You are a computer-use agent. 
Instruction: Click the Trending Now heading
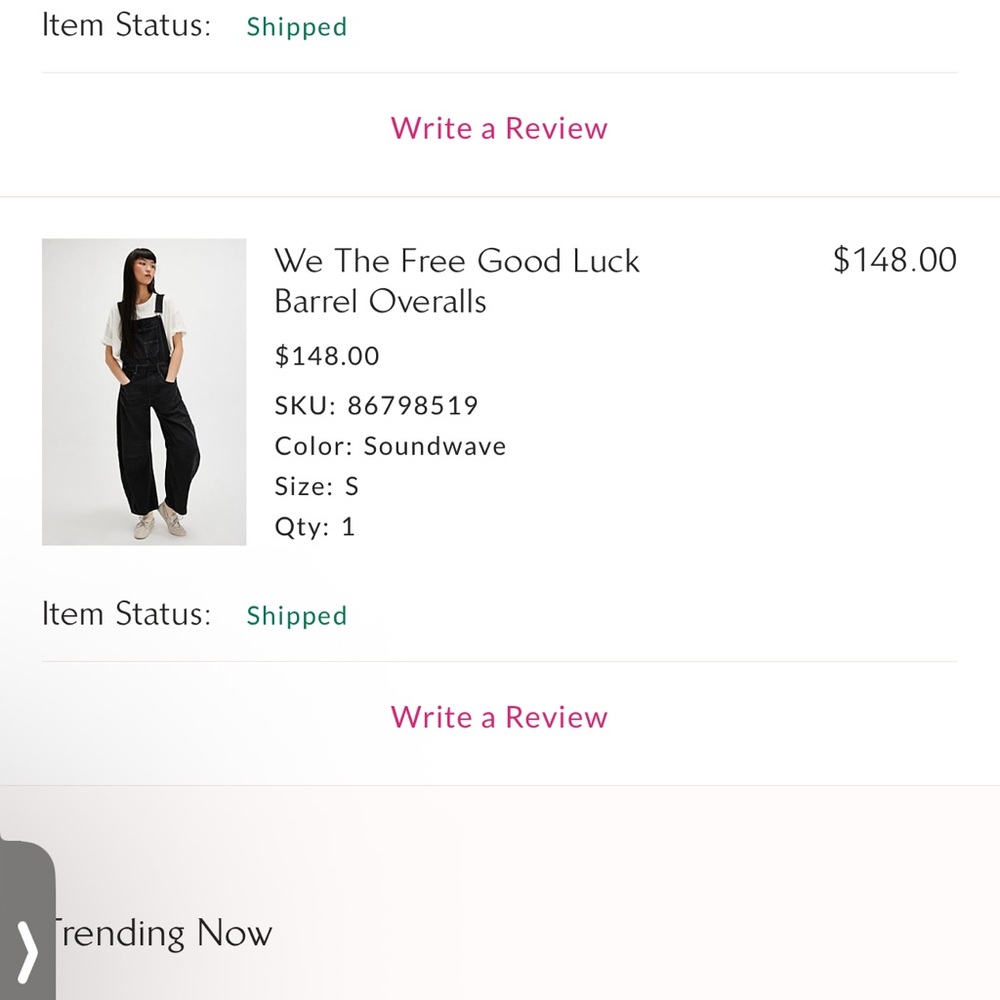pyautogui.click(x=160, y=933)
